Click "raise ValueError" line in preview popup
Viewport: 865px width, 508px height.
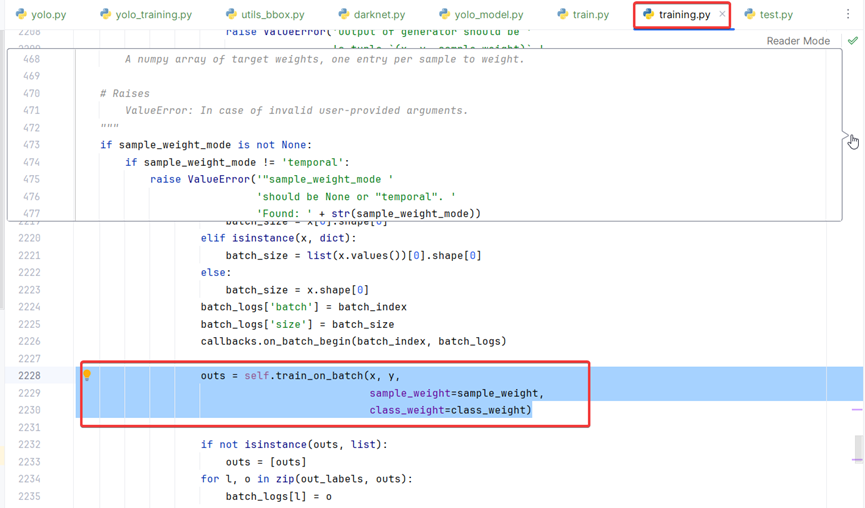coord(271,180)
